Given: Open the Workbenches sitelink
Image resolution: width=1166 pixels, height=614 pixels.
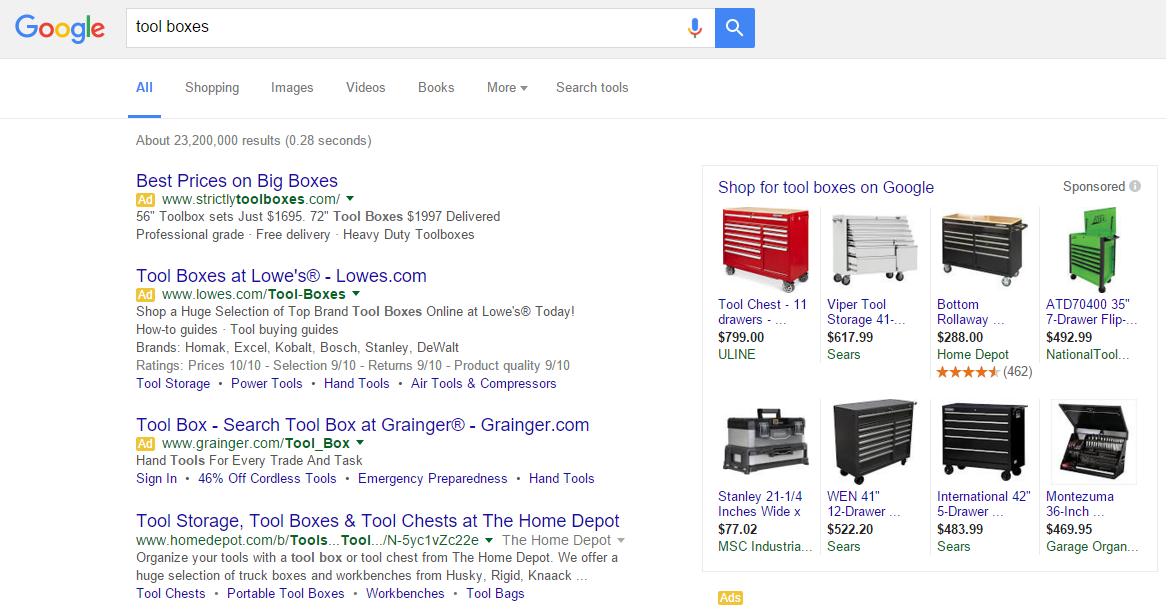Looking at the screenshot, I should (x=405, y=594).
